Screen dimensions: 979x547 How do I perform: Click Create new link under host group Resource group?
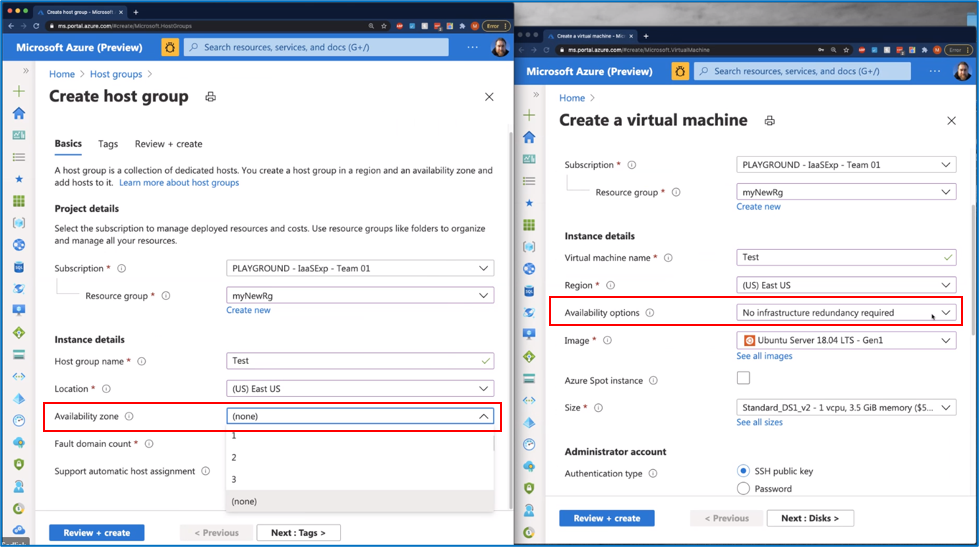[x=248, y=310]
